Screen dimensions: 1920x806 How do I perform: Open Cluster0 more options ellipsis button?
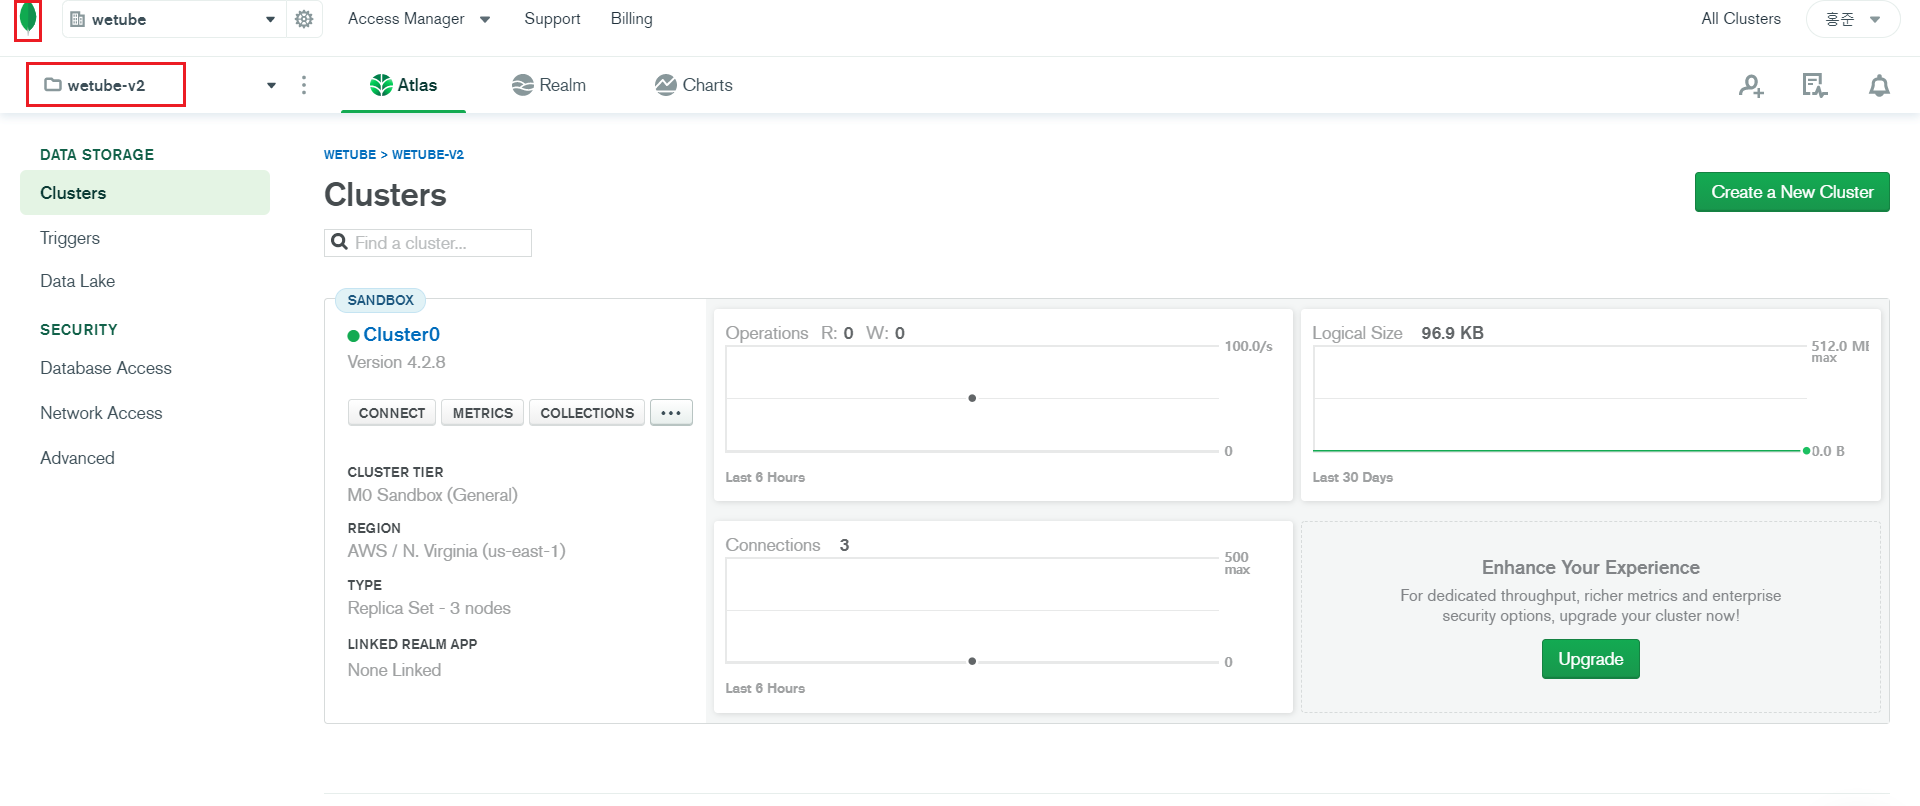coord(671,412)
